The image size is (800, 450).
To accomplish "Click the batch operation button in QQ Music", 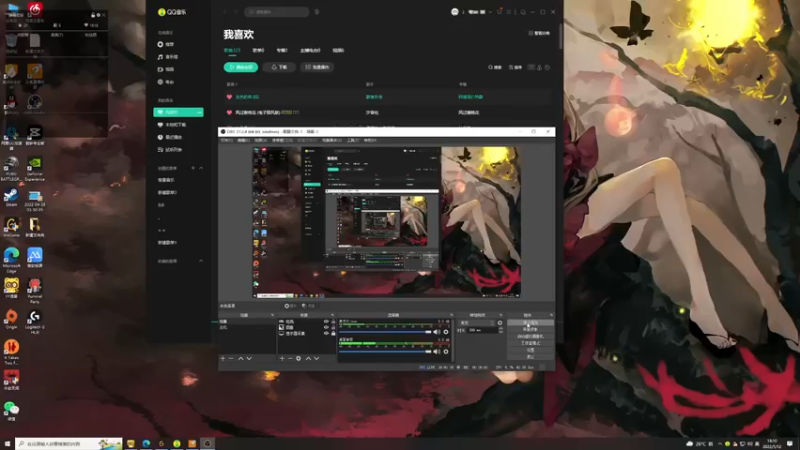I will pyautogui.click(x=317, y=67).
